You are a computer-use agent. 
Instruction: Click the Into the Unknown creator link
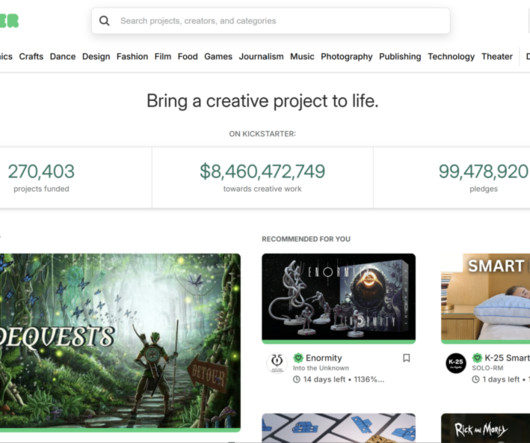pos(321,368)
